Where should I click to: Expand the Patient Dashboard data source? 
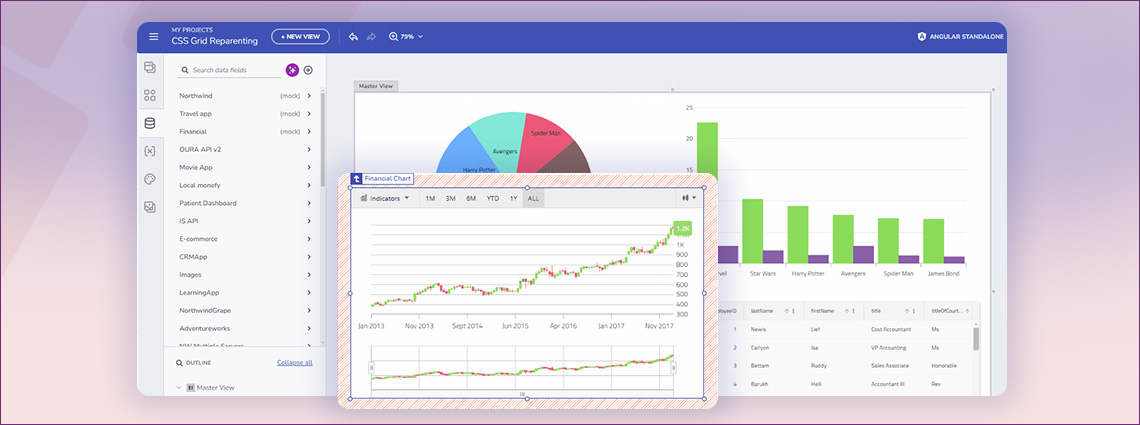click(309, 203)
